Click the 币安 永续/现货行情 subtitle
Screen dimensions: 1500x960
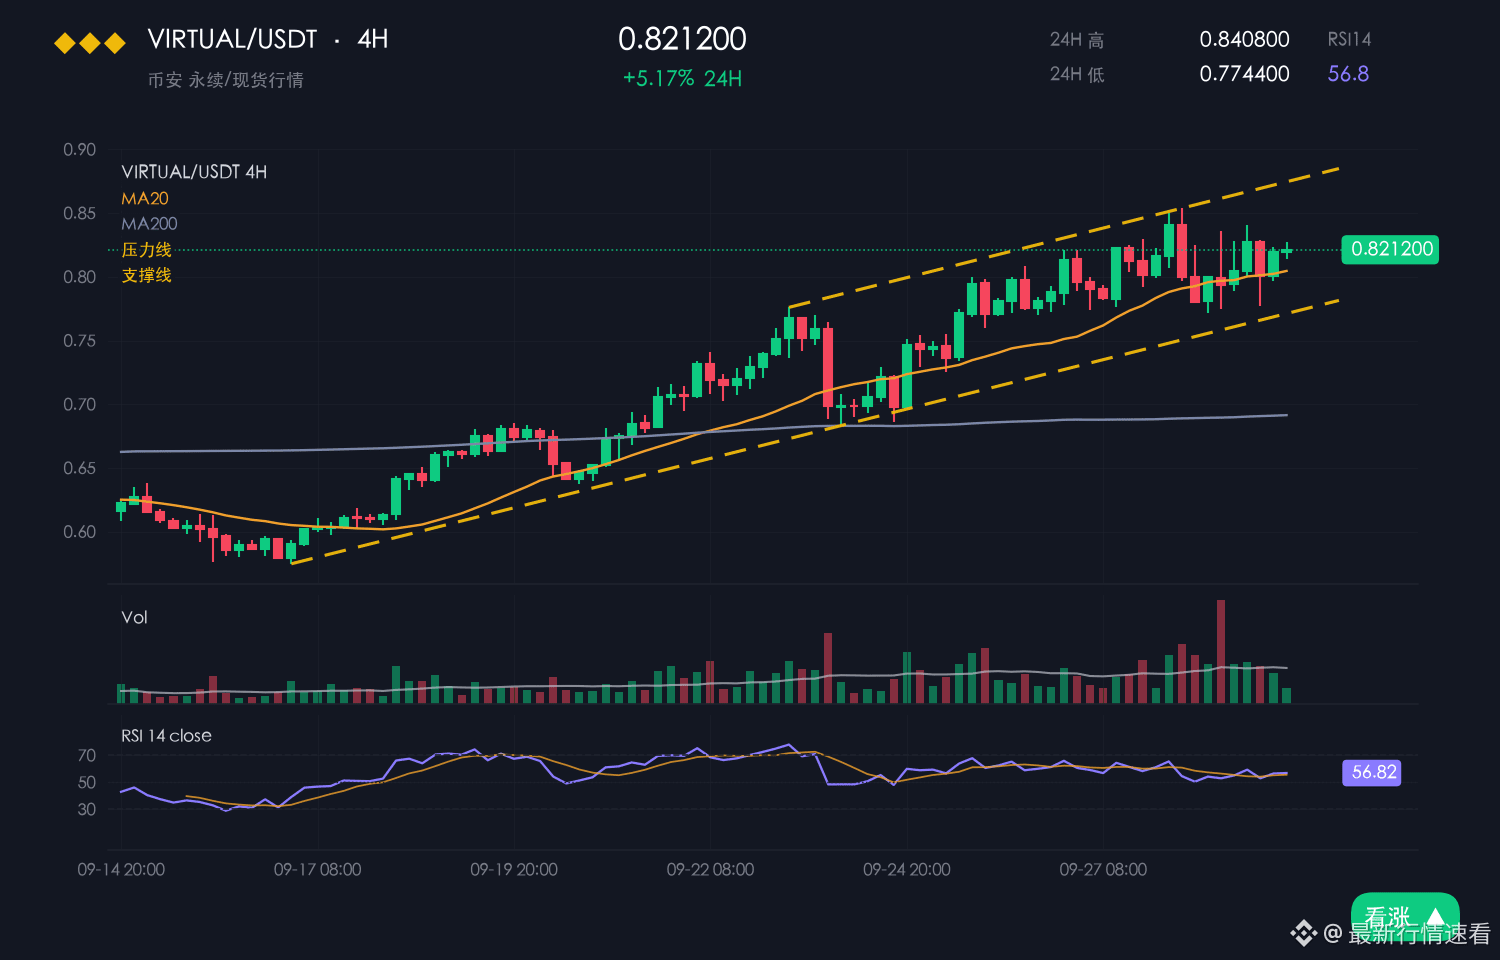pos(225,80)
